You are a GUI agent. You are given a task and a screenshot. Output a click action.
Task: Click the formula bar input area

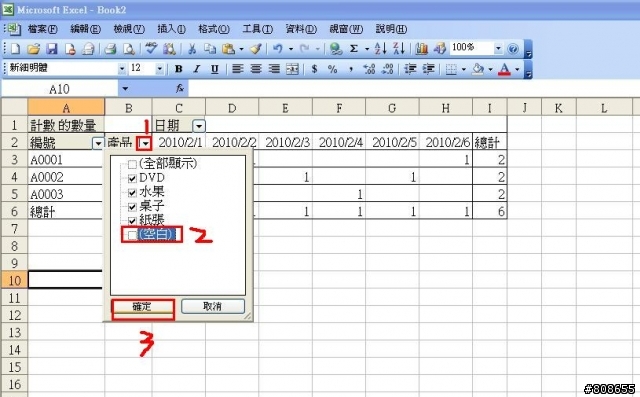tap(414, 88)
